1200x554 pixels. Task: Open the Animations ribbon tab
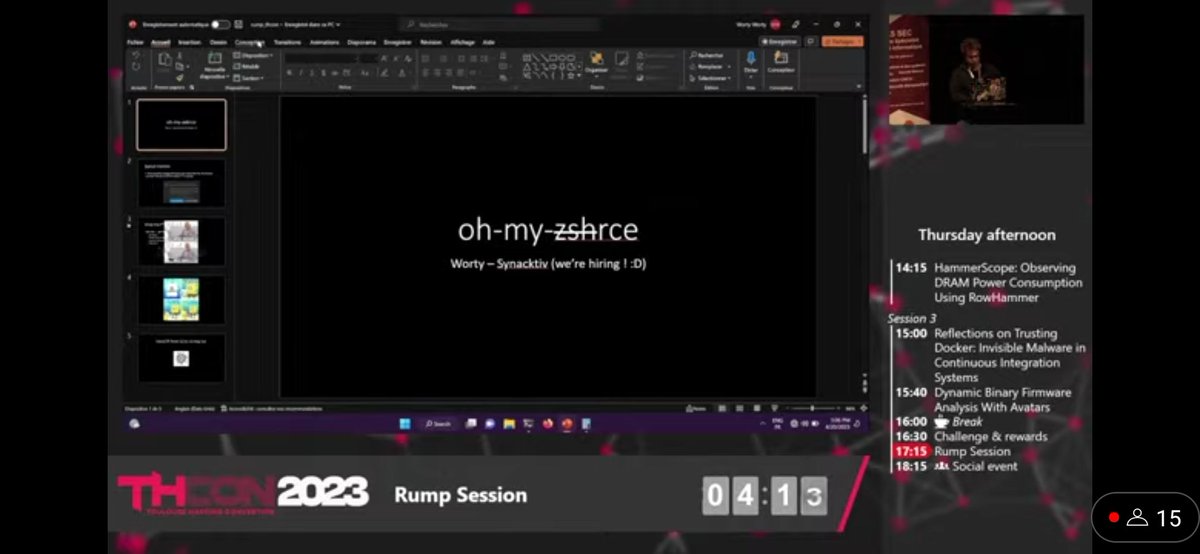(x=324, y=42)
